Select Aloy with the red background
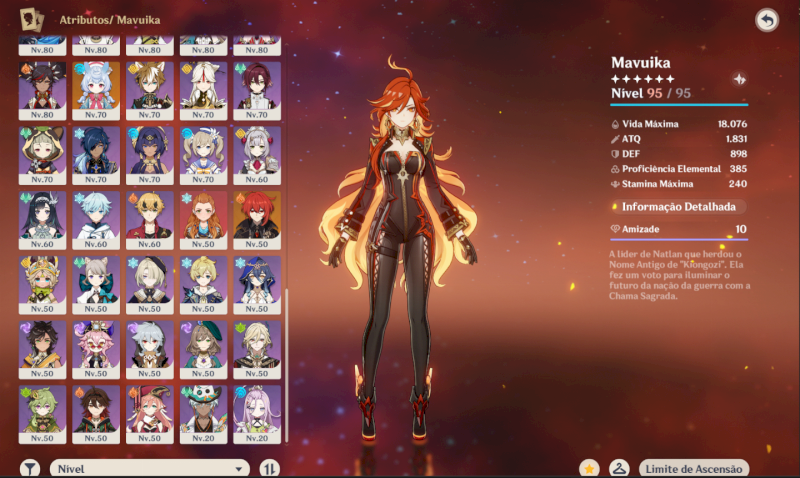This screenshot has width=800, height=478. tap(203, 220)
